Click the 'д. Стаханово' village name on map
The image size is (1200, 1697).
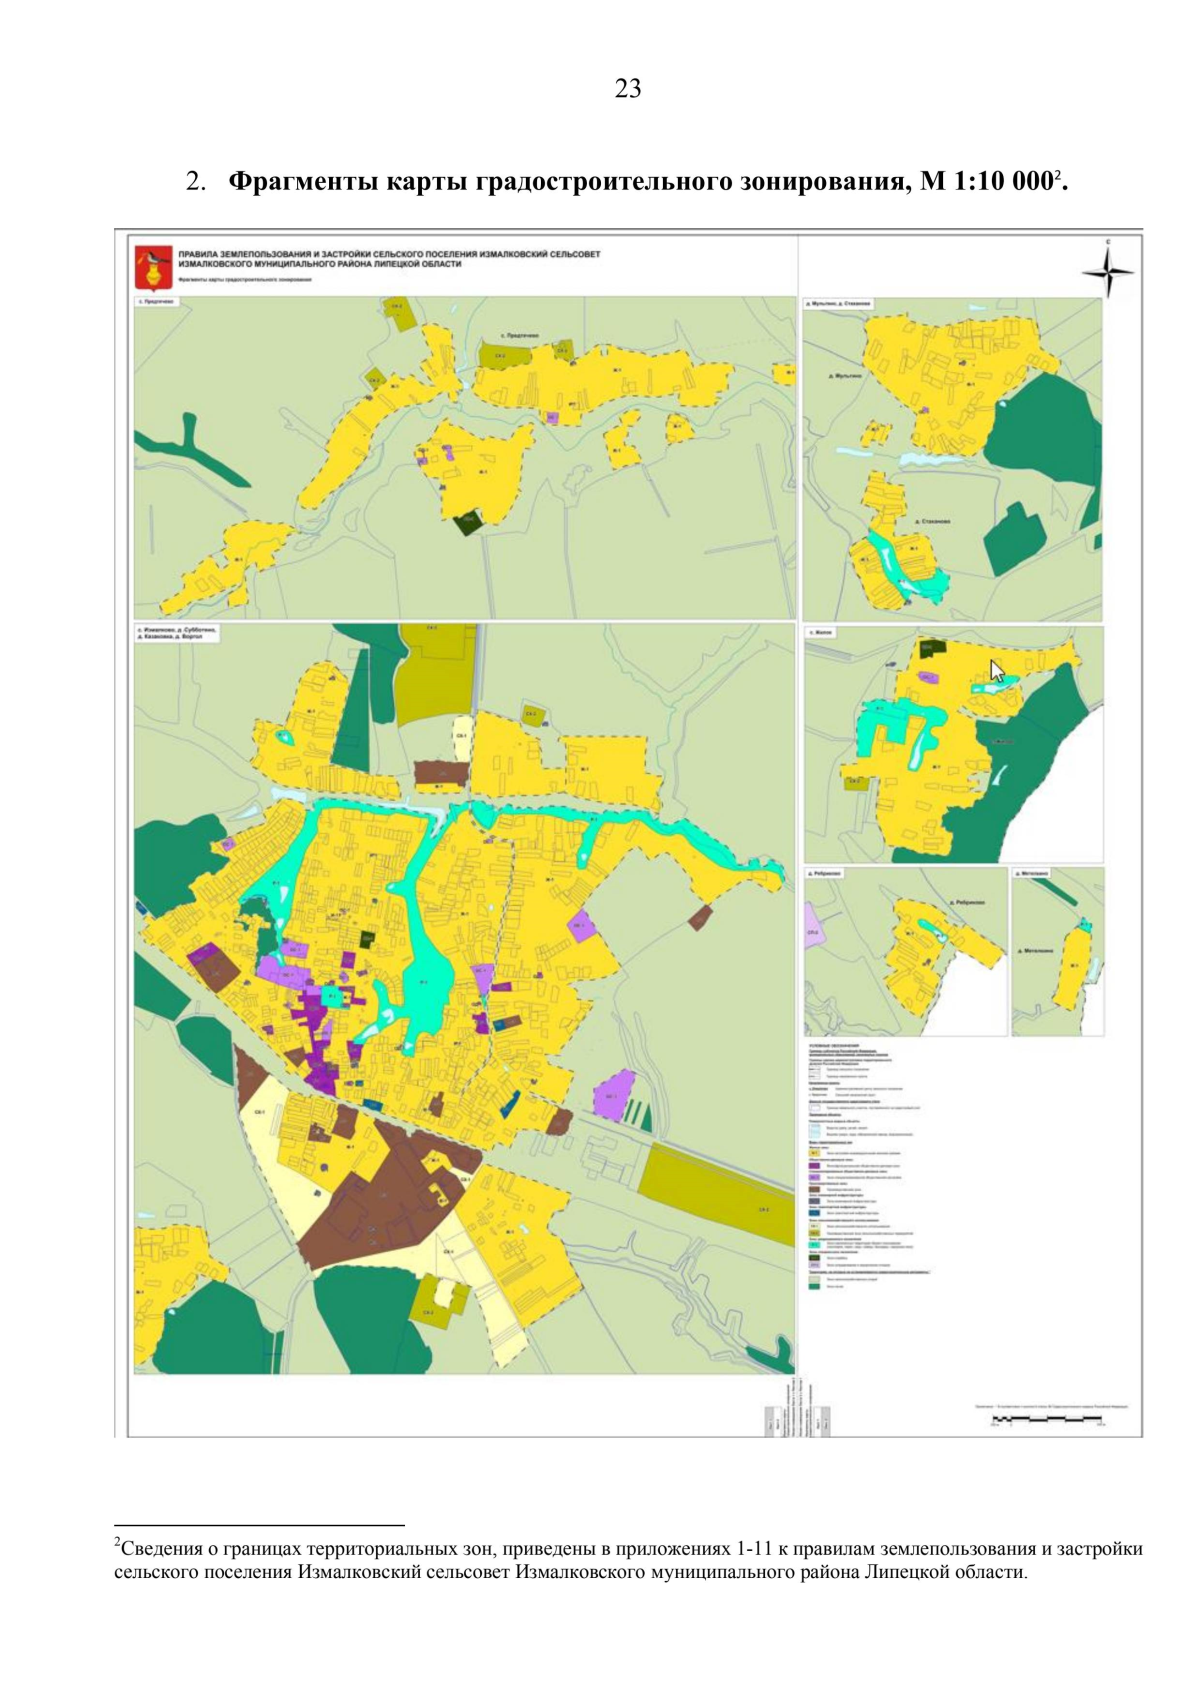932,521
